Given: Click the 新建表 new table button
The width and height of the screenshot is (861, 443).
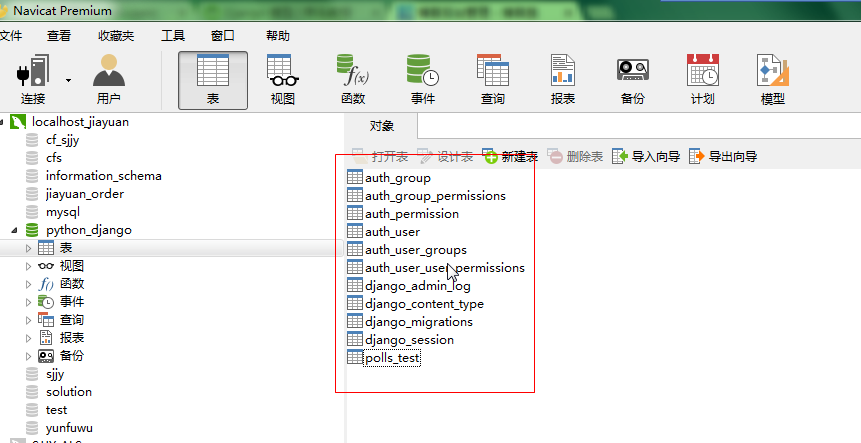Looking at the screenshot, I should point(510,157).
